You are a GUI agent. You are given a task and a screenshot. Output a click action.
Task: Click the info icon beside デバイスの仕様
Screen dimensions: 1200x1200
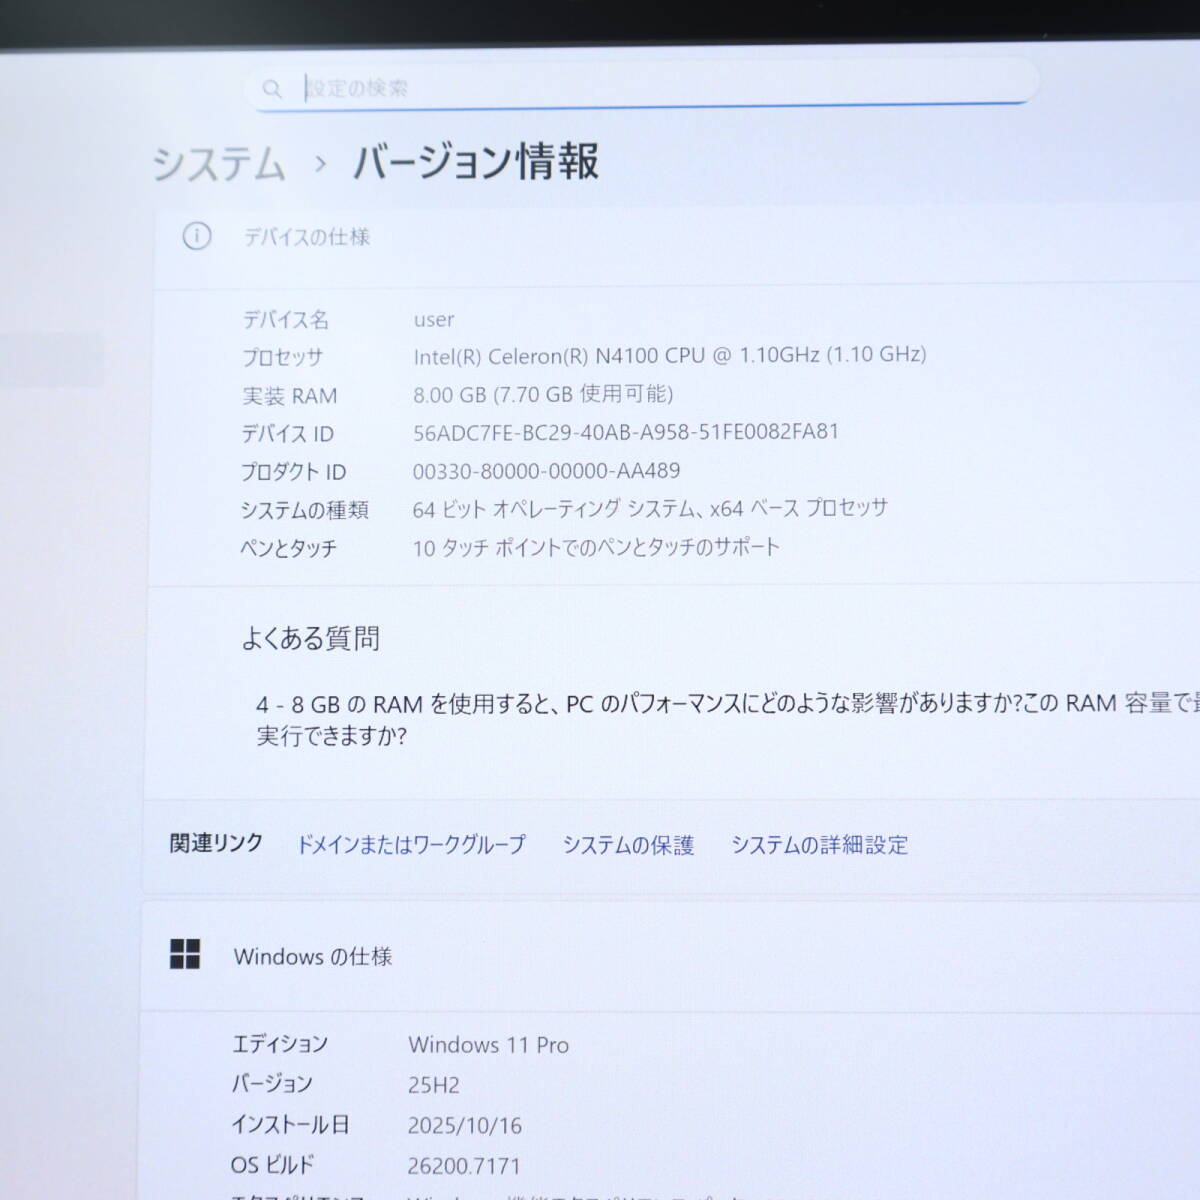199,237
